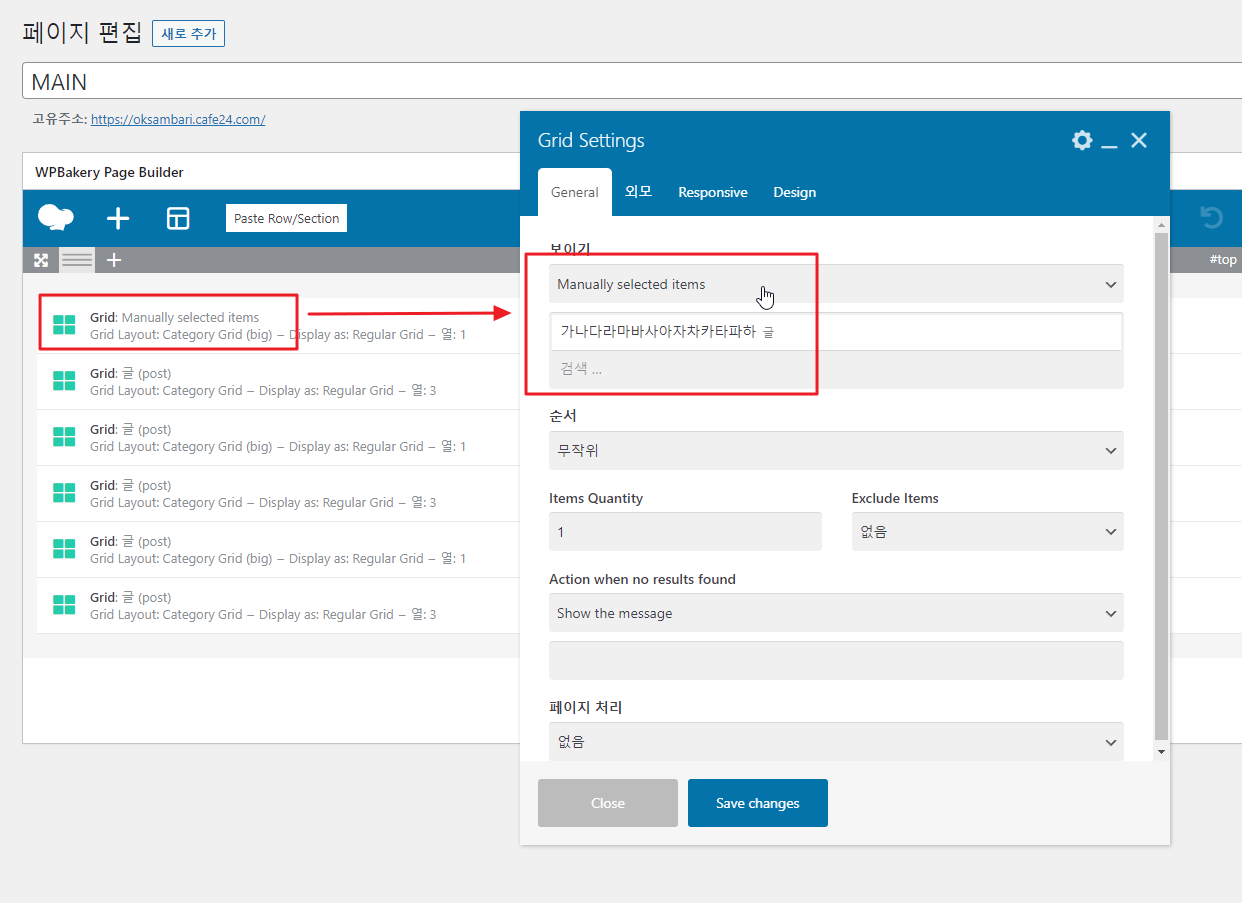Switch to the General tab
This screenshot has width=1242, height=903.
575,192
